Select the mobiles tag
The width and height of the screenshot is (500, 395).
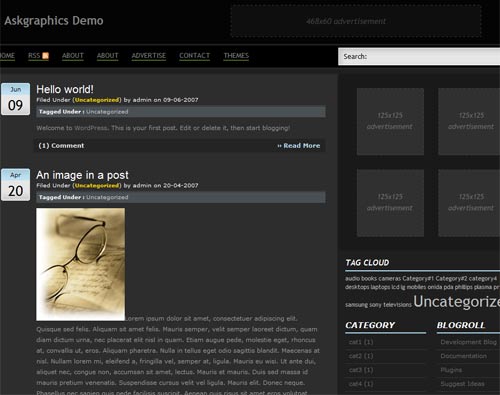416,287
